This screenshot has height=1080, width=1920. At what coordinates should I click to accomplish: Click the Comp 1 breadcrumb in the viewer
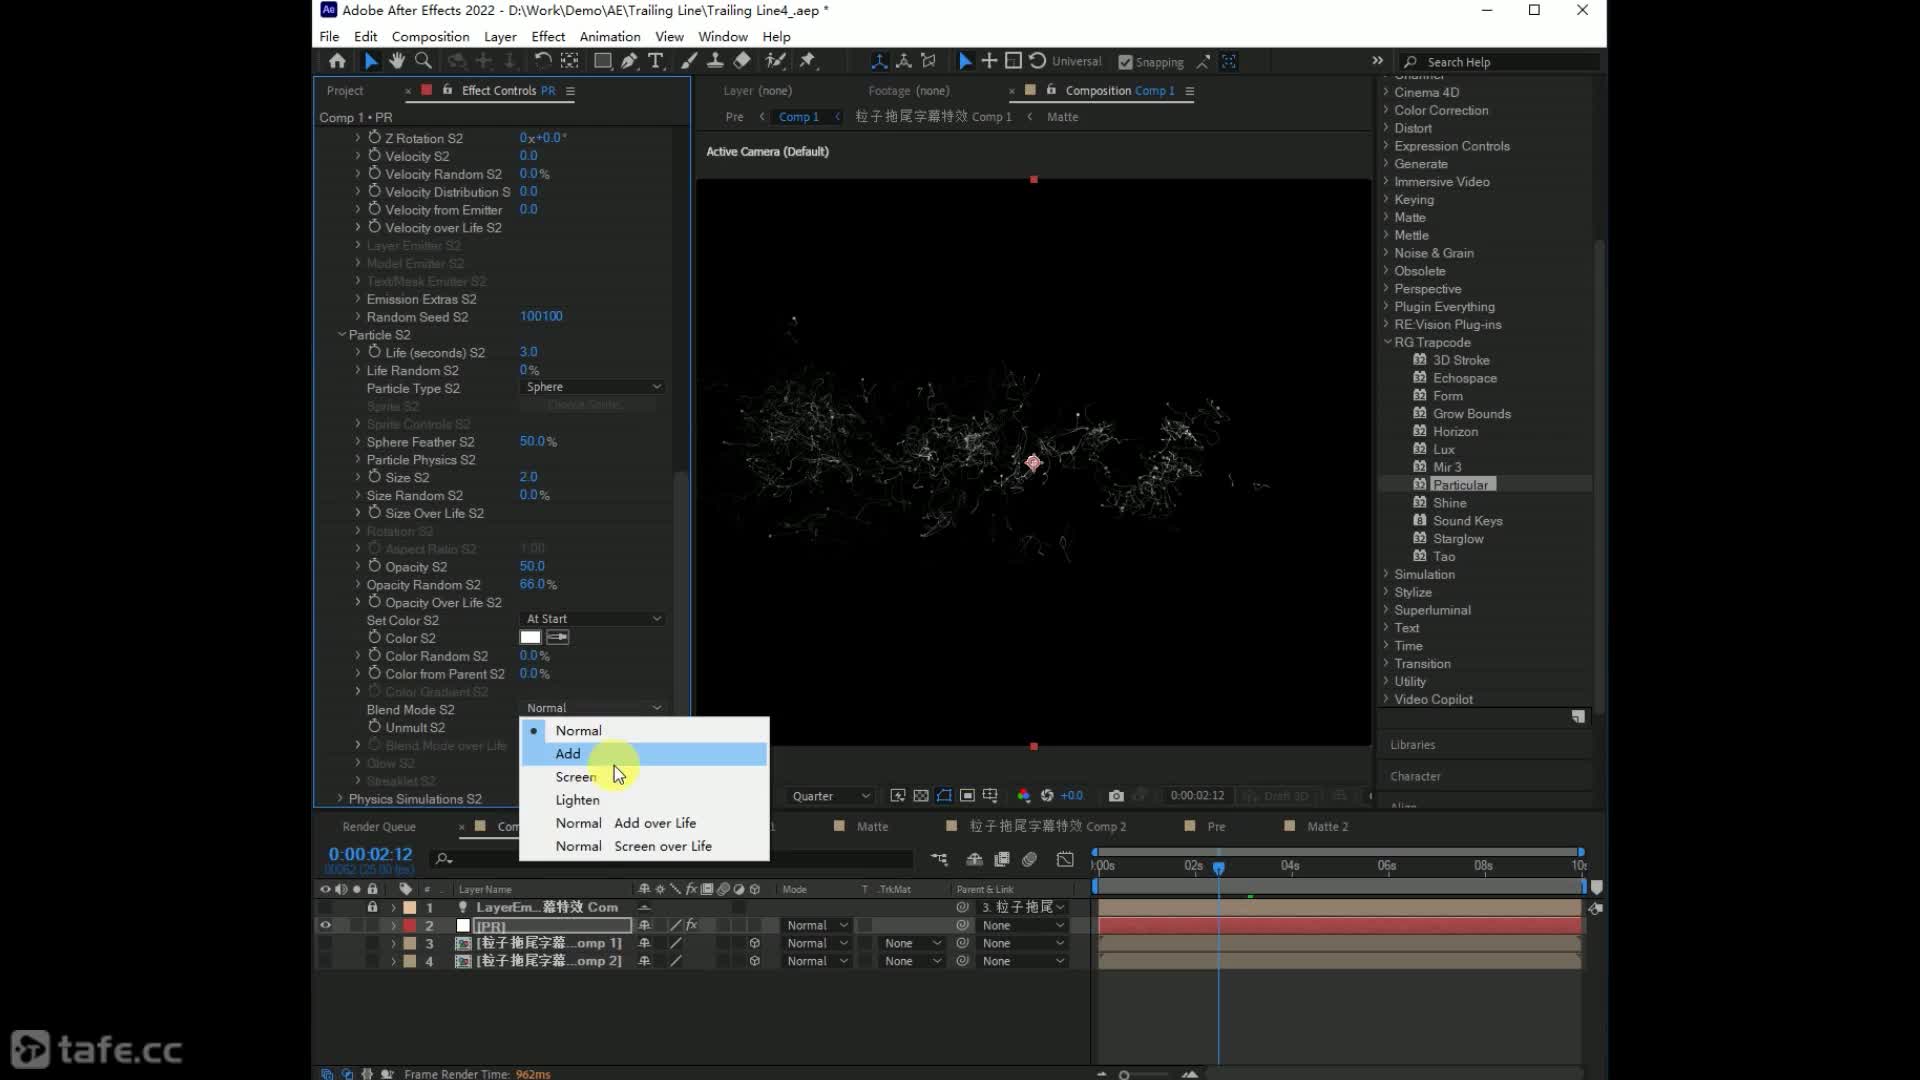[798, 117]
